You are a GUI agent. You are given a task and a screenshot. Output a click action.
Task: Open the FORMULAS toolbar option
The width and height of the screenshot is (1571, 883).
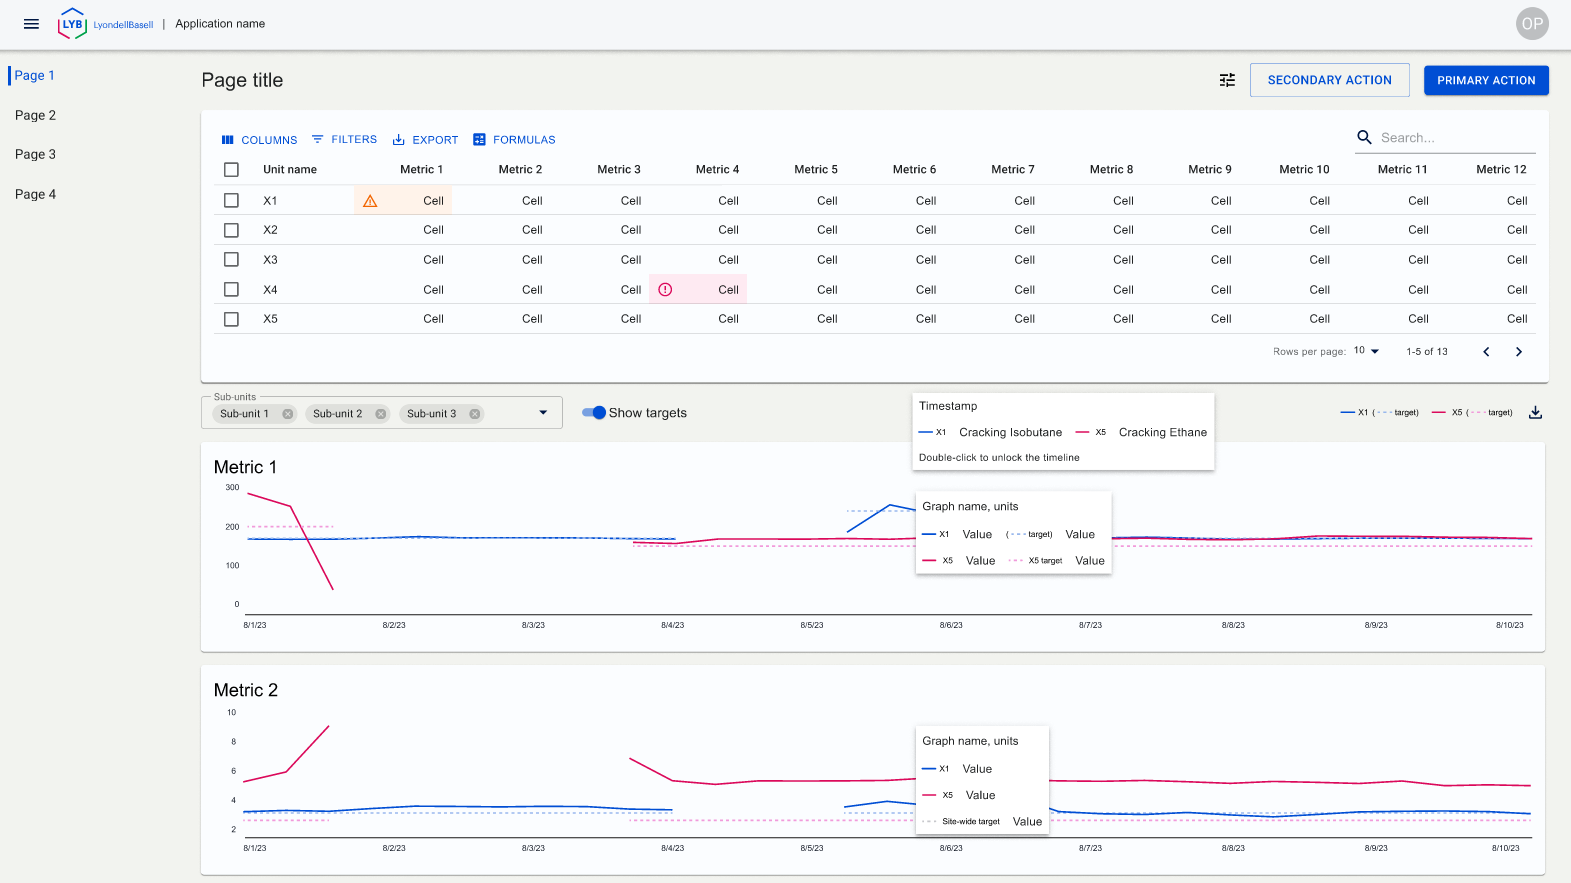coord(514,140)
